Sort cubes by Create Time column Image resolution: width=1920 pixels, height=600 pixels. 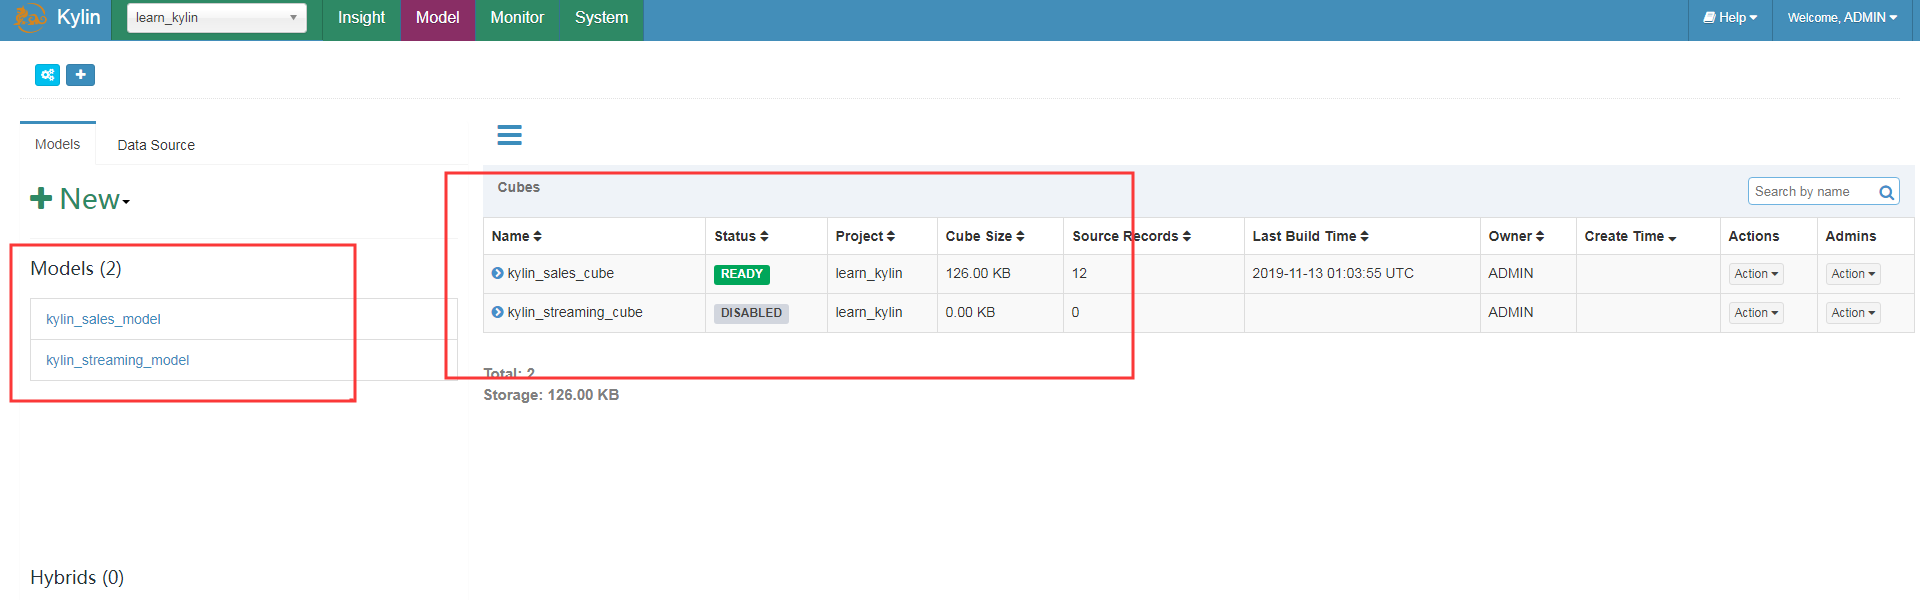pos(1630,236)
